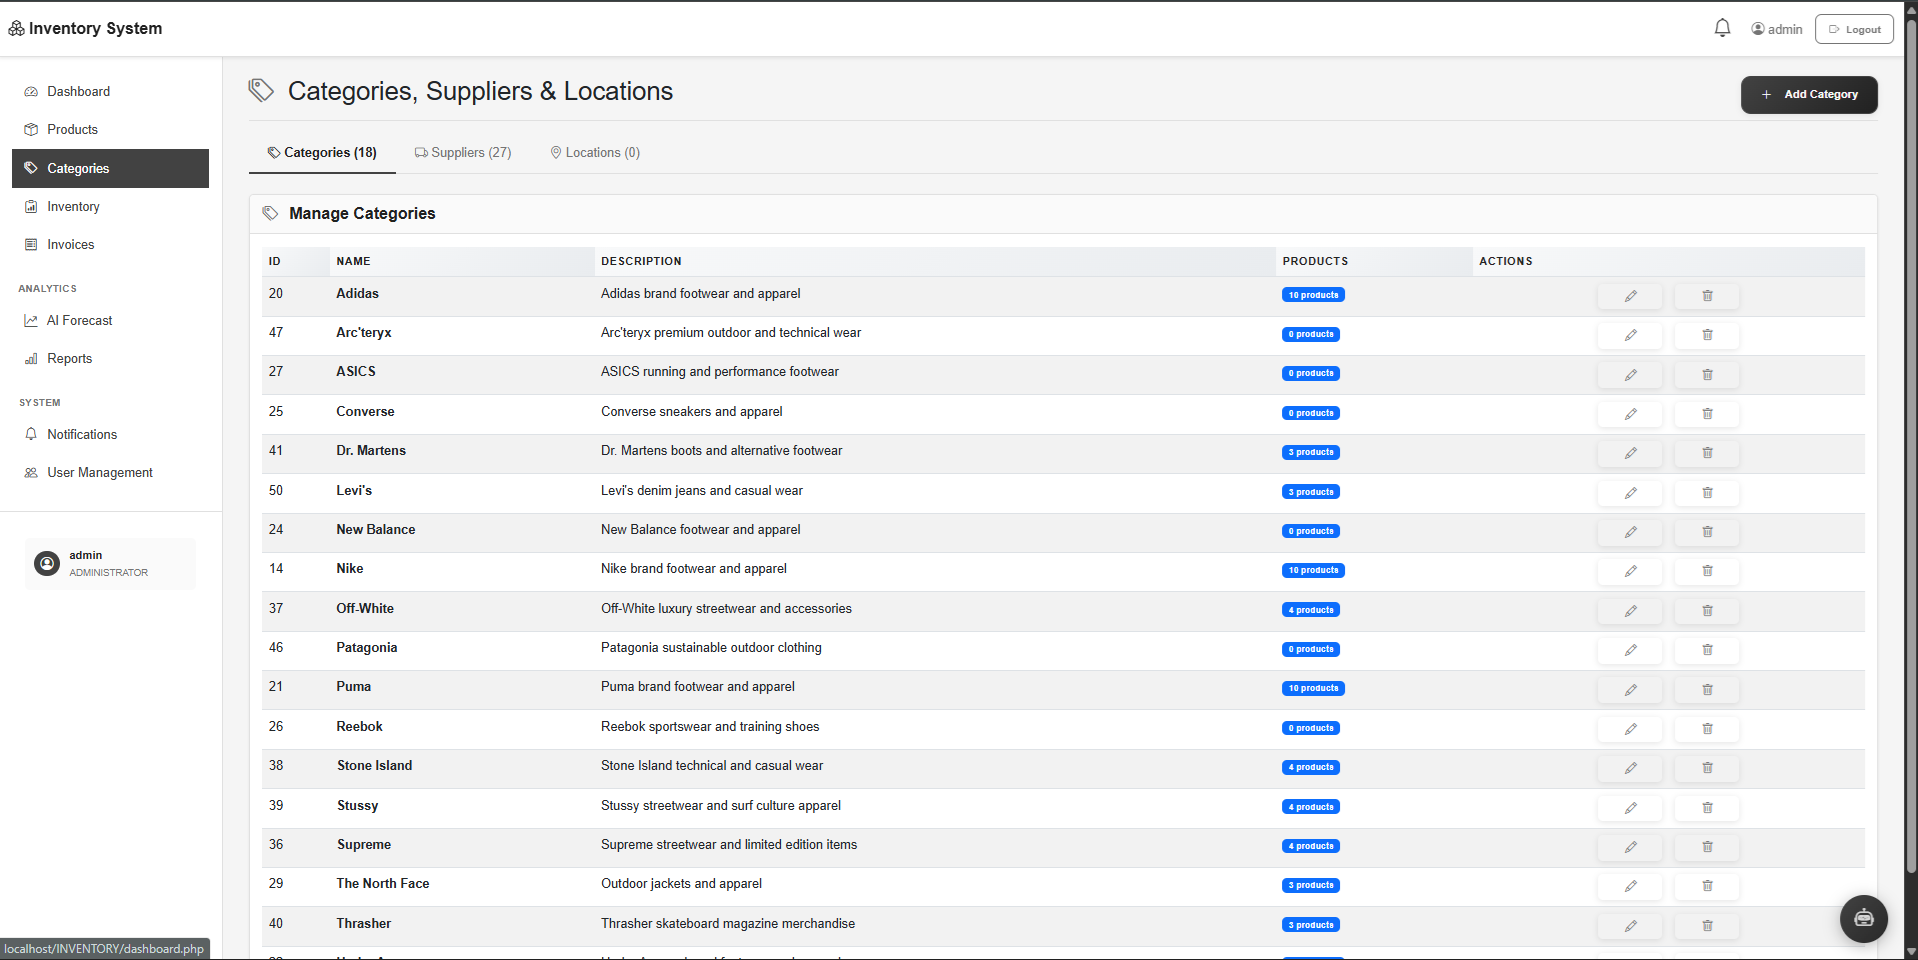
Task: Select the Notifications menu item
Action: click(x=81, y=434)
